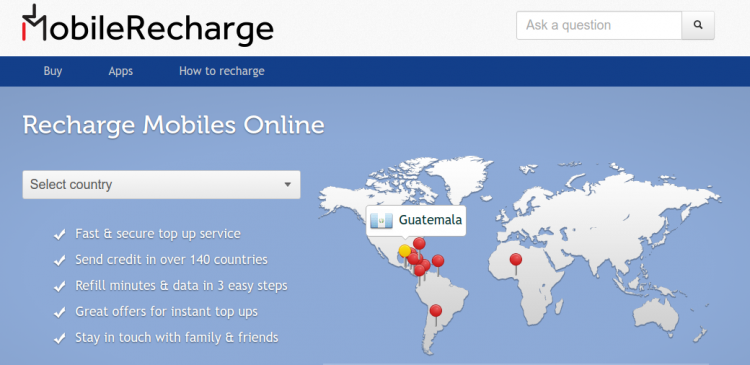Click the MobileRecharge logo
The width and height of the screenshot is (750, 365).
click(x=147, y=25)
